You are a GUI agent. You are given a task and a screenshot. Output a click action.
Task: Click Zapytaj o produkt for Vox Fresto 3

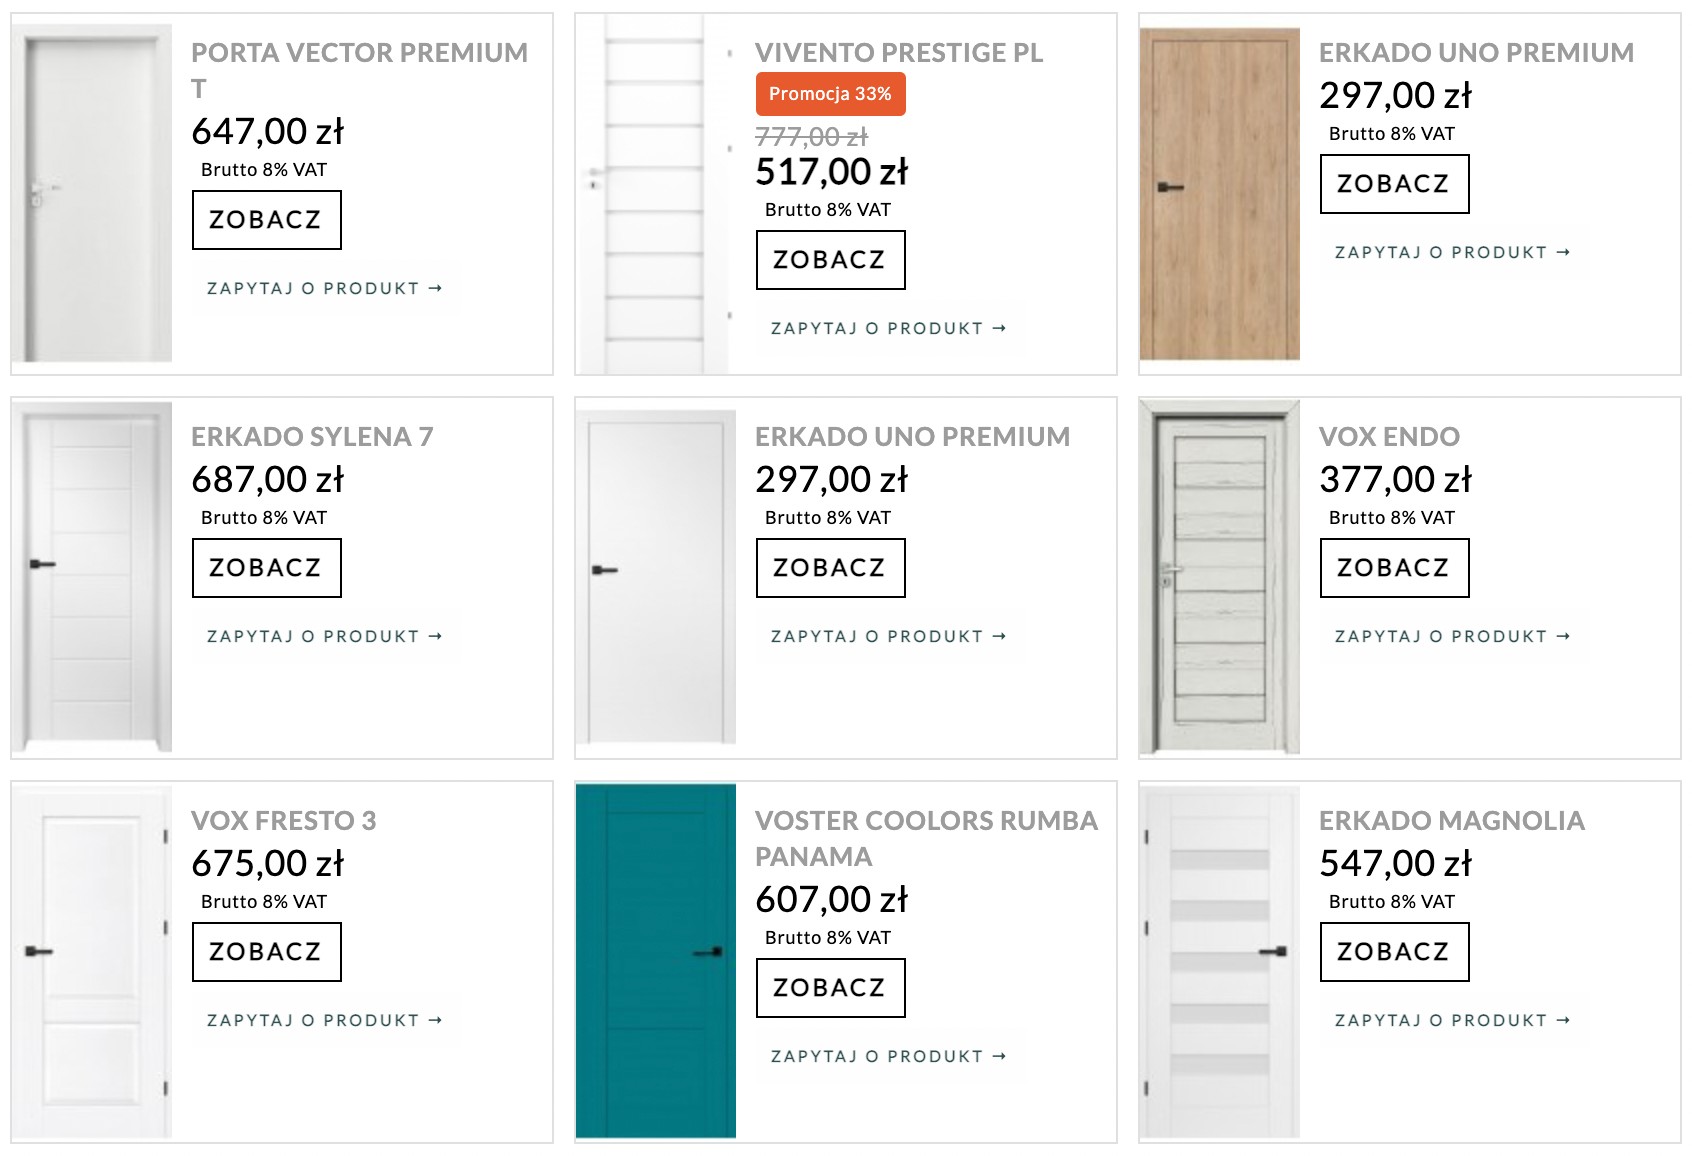click(x=325, y=1020)
